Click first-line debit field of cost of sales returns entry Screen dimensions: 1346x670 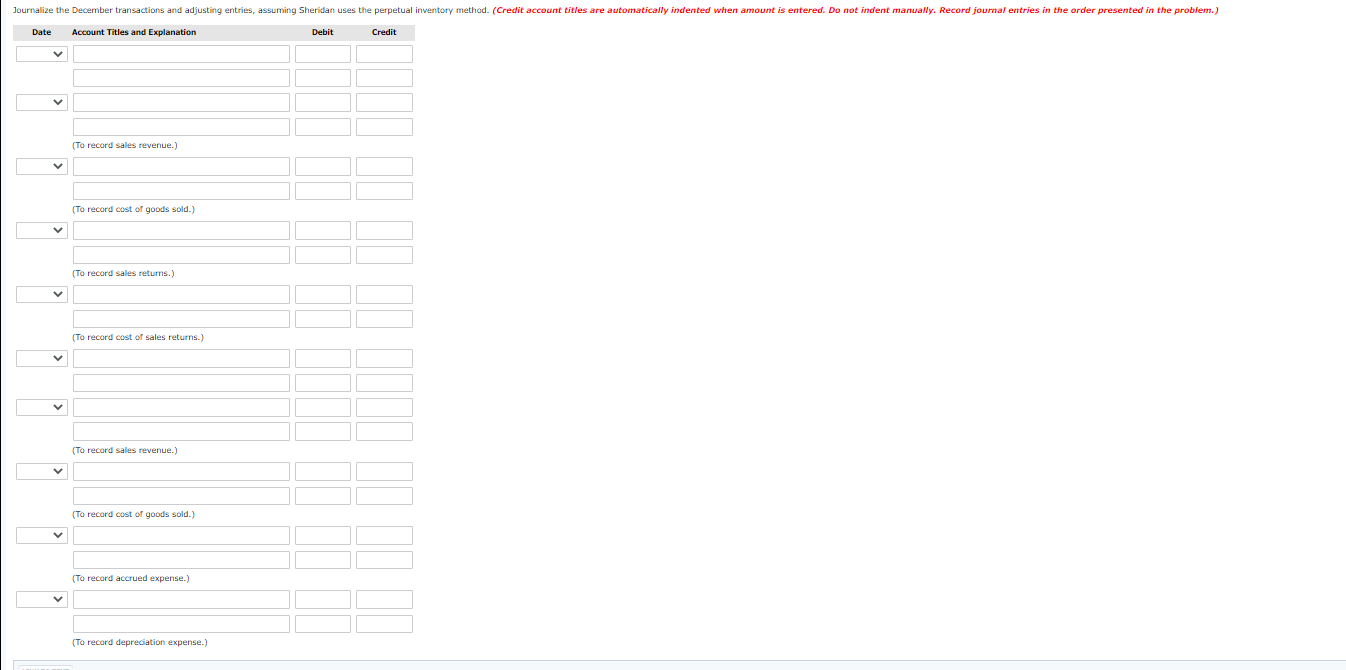click(x=323, y=295)
